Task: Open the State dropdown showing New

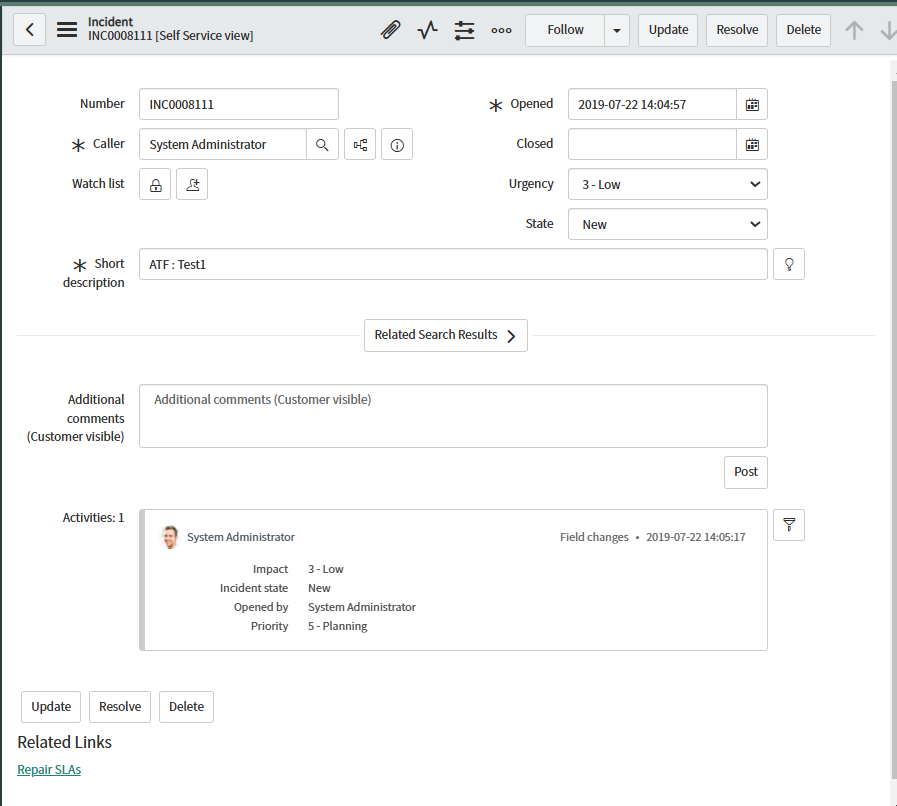Action: point(667,224)
